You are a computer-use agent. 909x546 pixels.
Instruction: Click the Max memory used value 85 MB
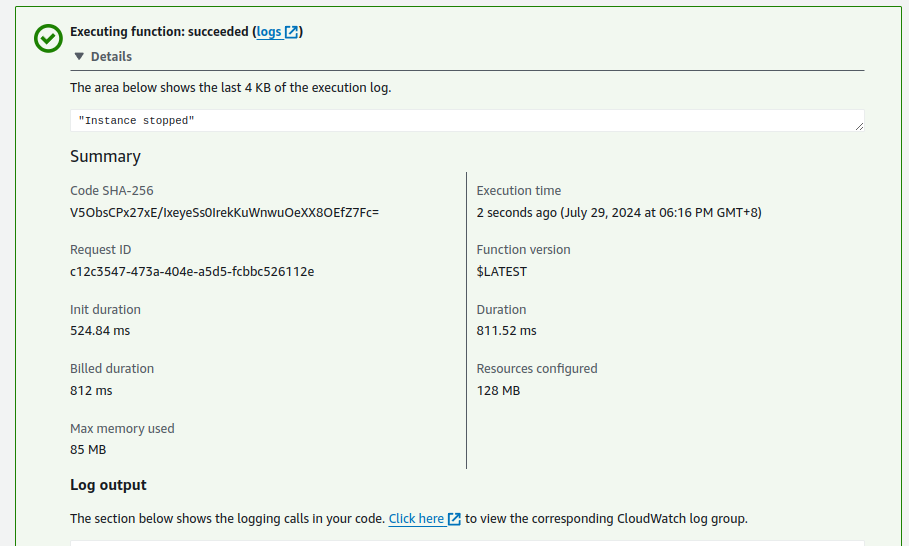tap(88, 450)
